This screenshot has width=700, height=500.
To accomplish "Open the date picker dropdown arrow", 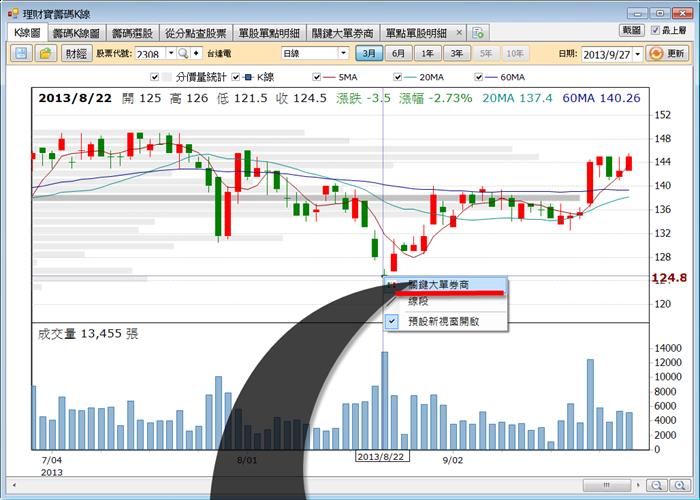I will click(638, 54).
